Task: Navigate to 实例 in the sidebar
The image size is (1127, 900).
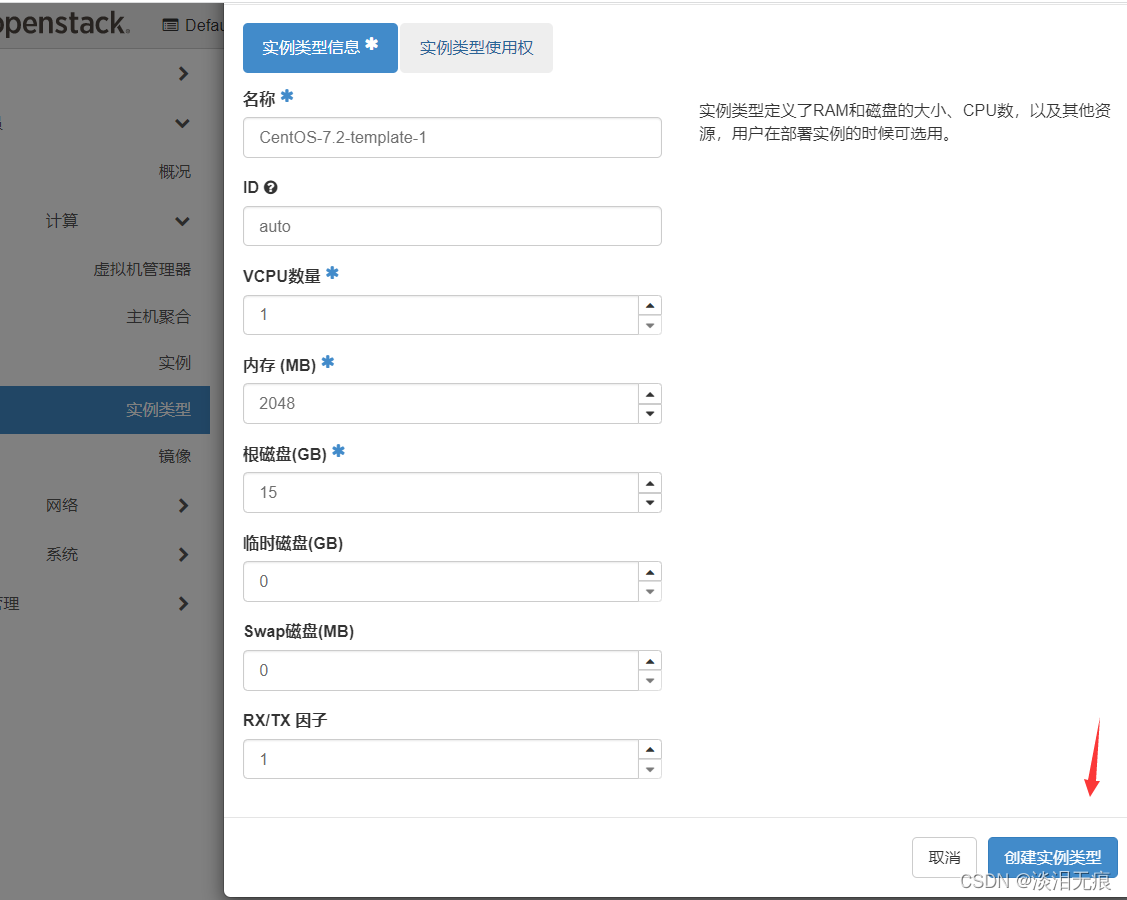Action: click(174, 362)
